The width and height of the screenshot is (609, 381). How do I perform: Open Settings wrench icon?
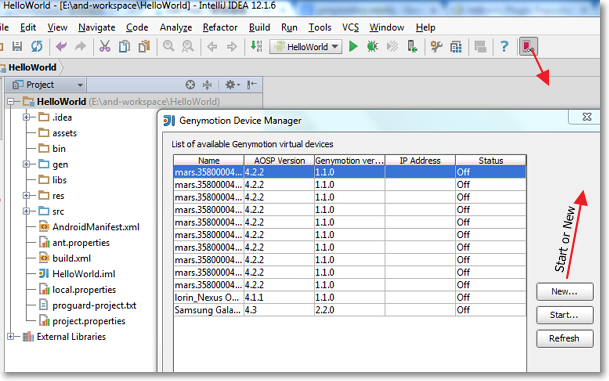tap(436, 47)
